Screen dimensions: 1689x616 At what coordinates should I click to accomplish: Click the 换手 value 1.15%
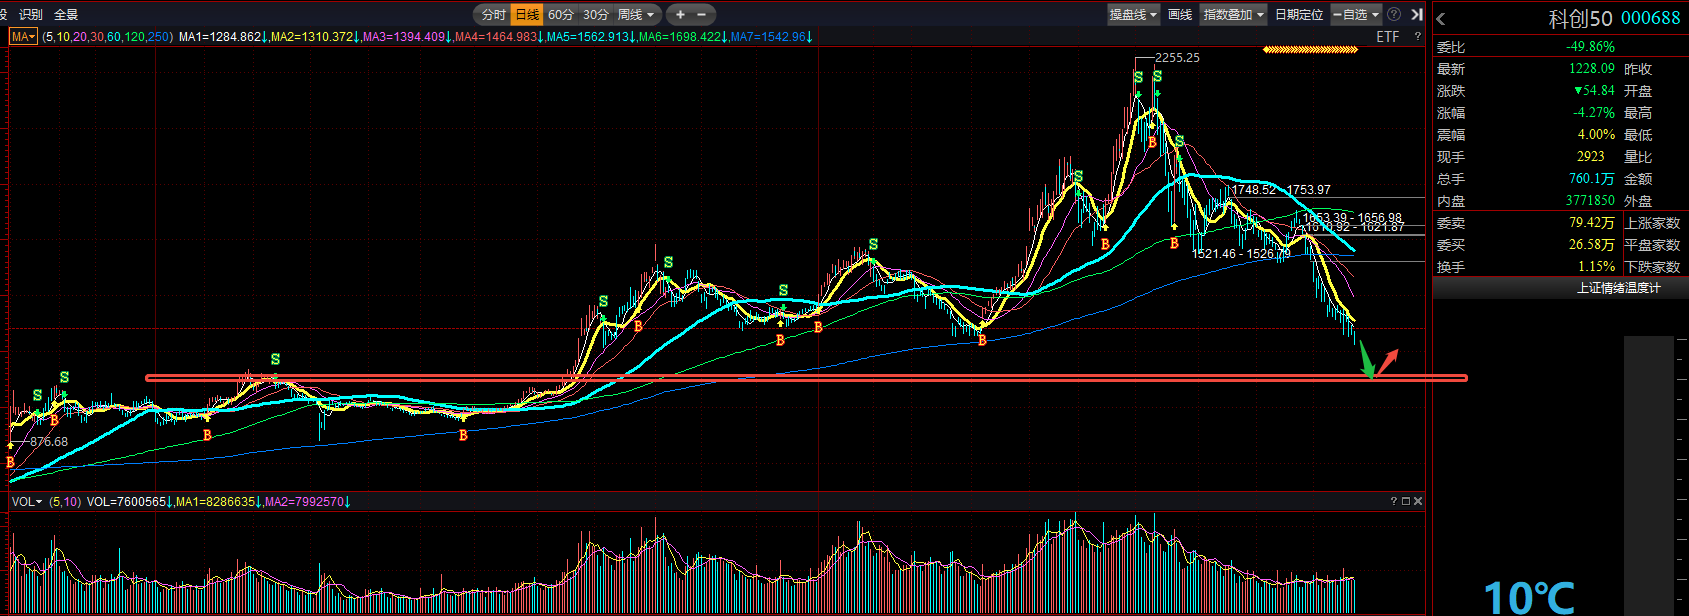[x=1596, y=266]
